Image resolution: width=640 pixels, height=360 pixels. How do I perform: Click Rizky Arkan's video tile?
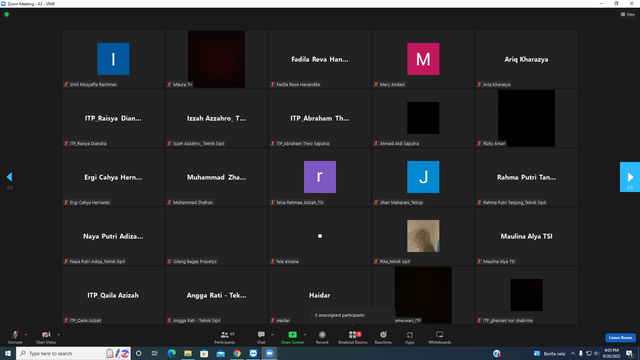tap(526, 118)
